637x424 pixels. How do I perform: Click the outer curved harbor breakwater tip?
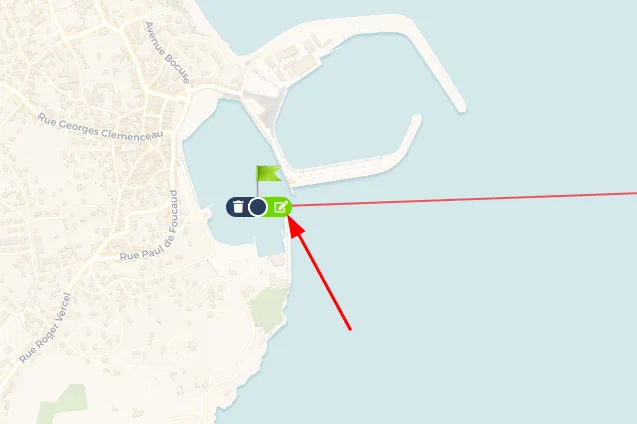461,108
